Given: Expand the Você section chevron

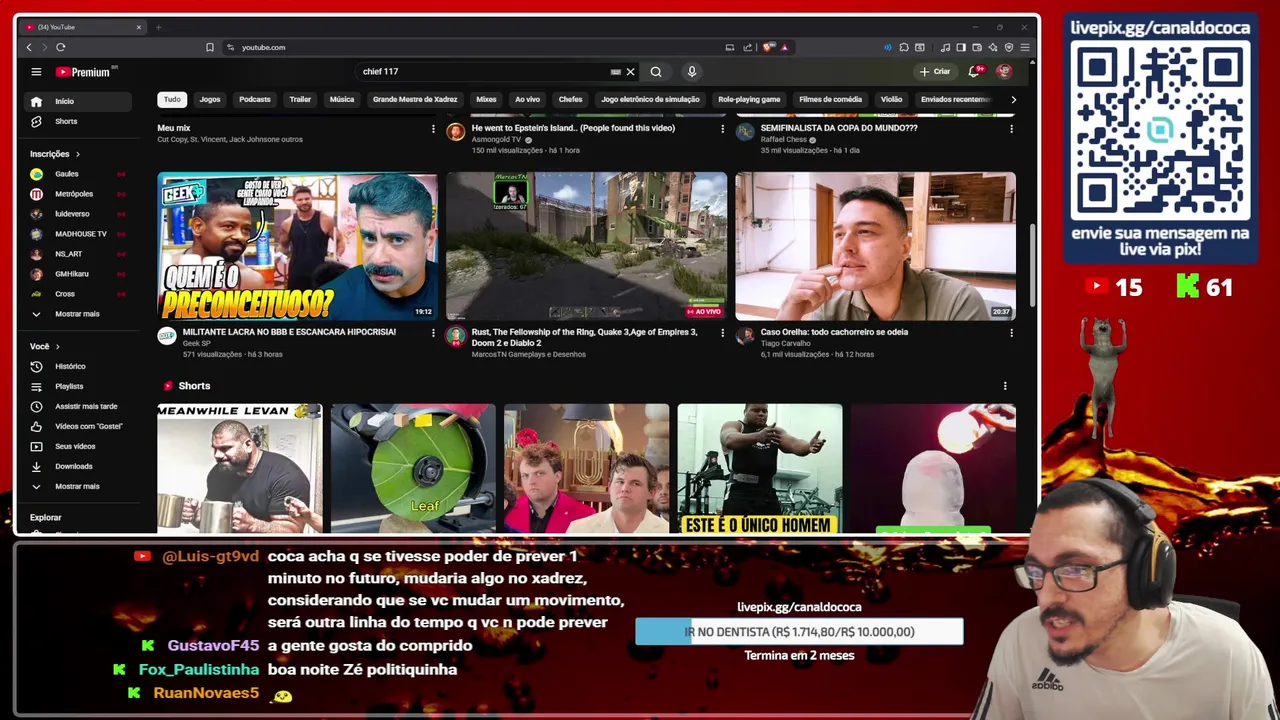Looking at the screenshot, I should pyautogui.click(x=57, y=346).
